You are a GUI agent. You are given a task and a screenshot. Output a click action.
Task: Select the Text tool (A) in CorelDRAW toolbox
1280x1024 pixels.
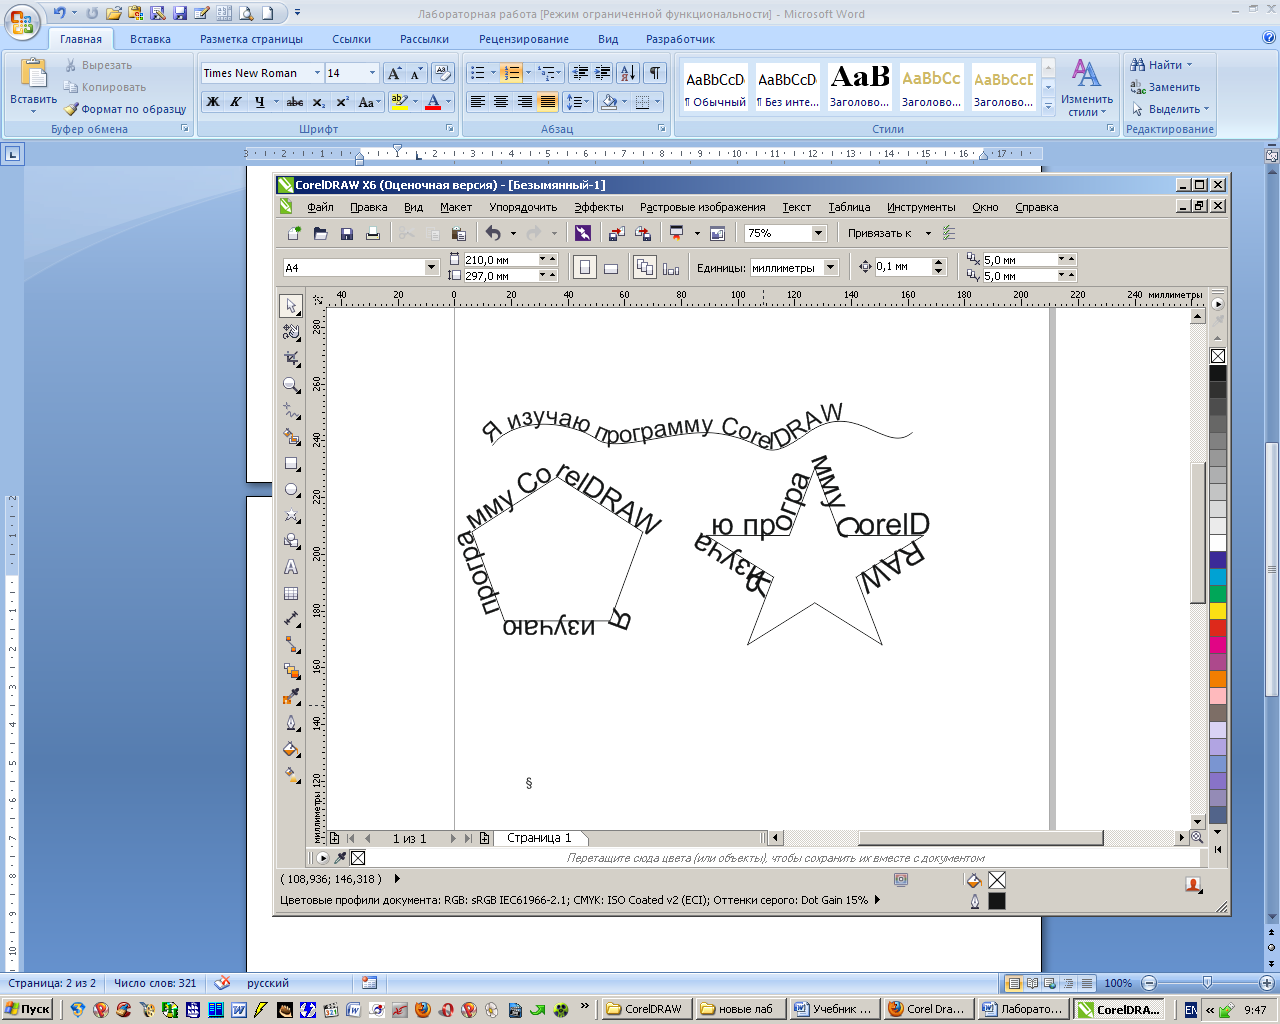point(291,567)
